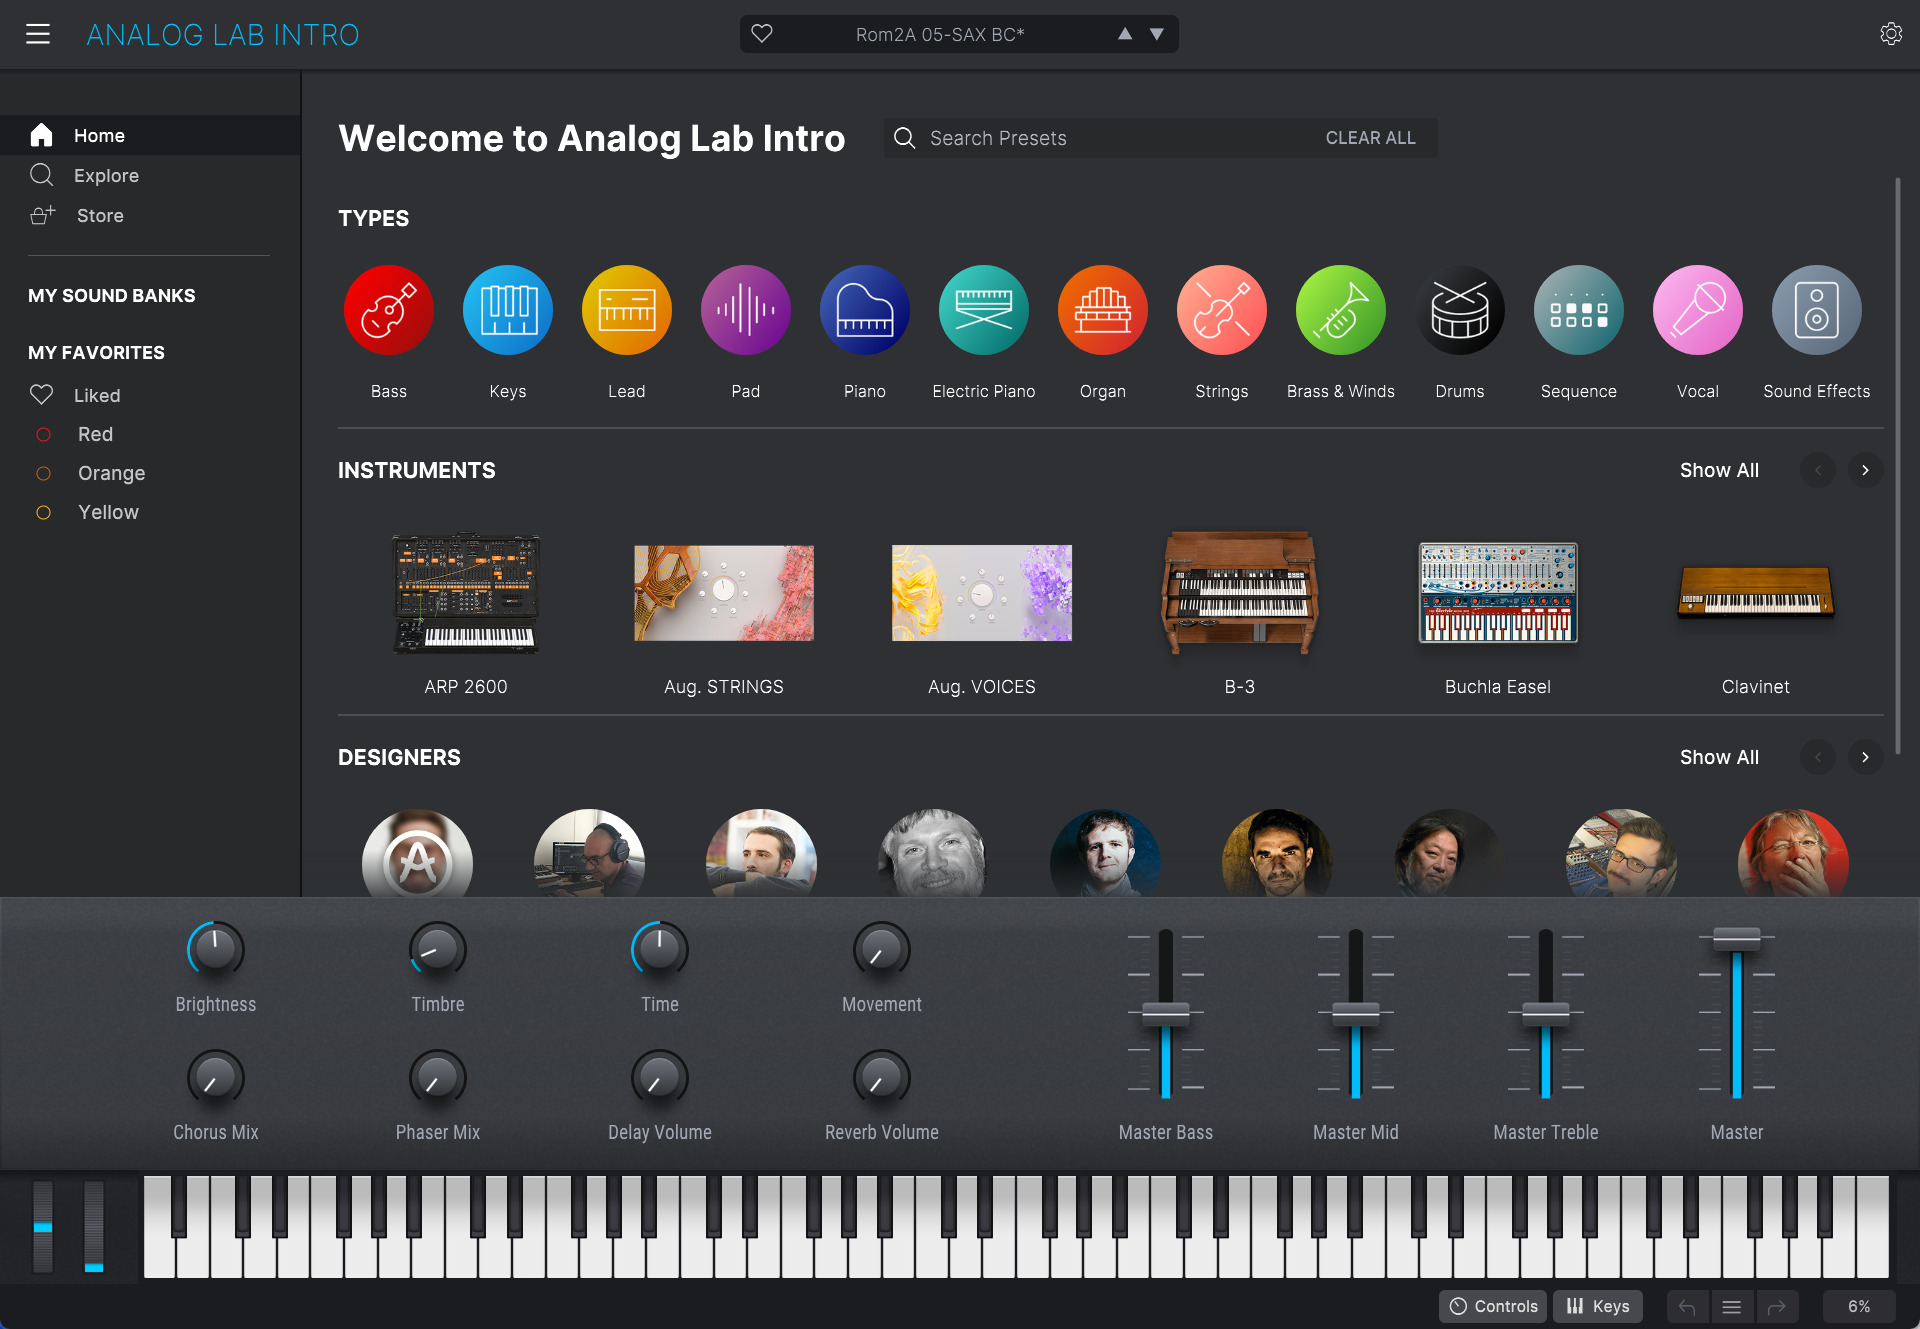Show next designers with right chevron
Image resolution: width=1920 pixels, height=1329 pixels.
(x=1865, y=757)
